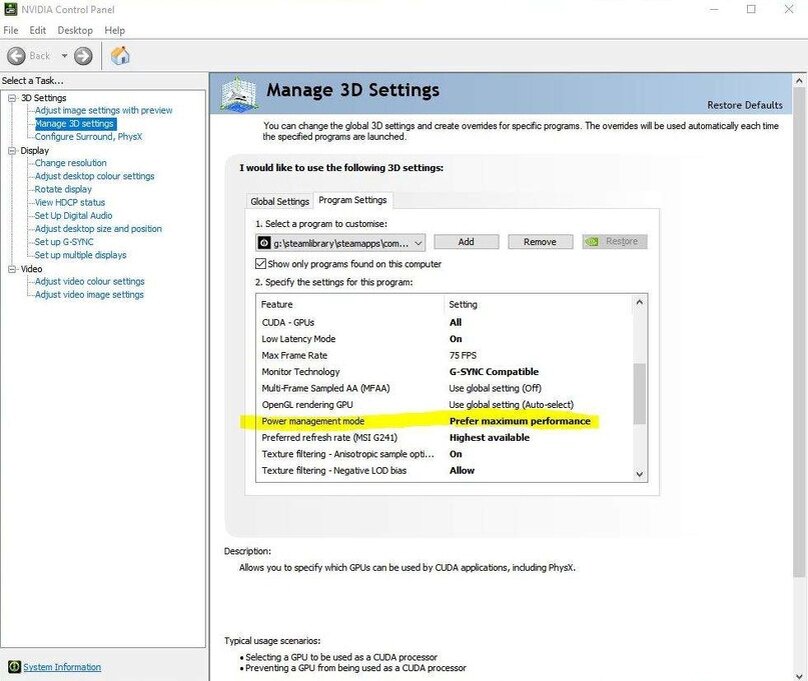
Task: Click the settings list scrollbar thumb
Action: tap(639, 394)
